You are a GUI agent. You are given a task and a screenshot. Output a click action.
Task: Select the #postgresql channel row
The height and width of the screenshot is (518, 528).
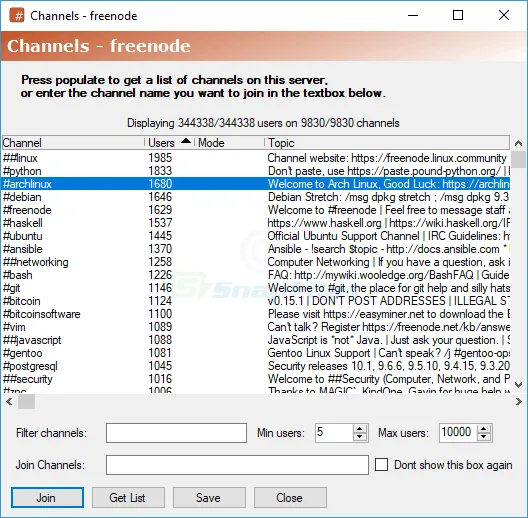tap(256, 366)
